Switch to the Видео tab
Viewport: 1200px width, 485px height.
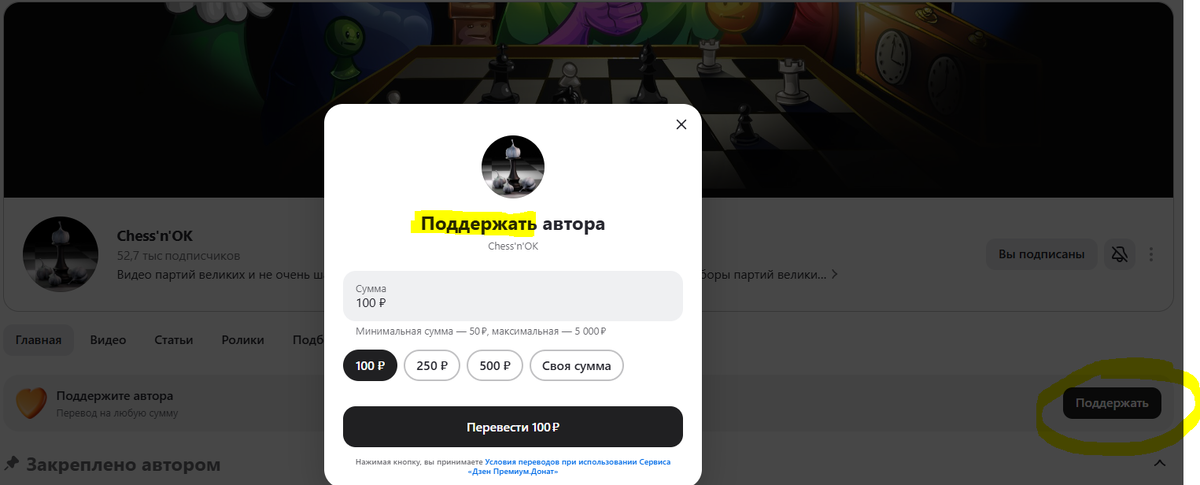coord(108,340)
